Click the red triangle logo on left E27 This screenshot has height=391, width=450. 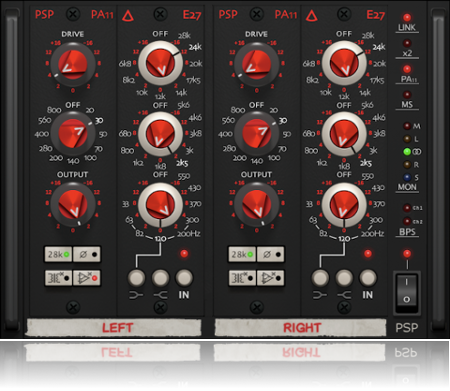click(x=128, y=15)
